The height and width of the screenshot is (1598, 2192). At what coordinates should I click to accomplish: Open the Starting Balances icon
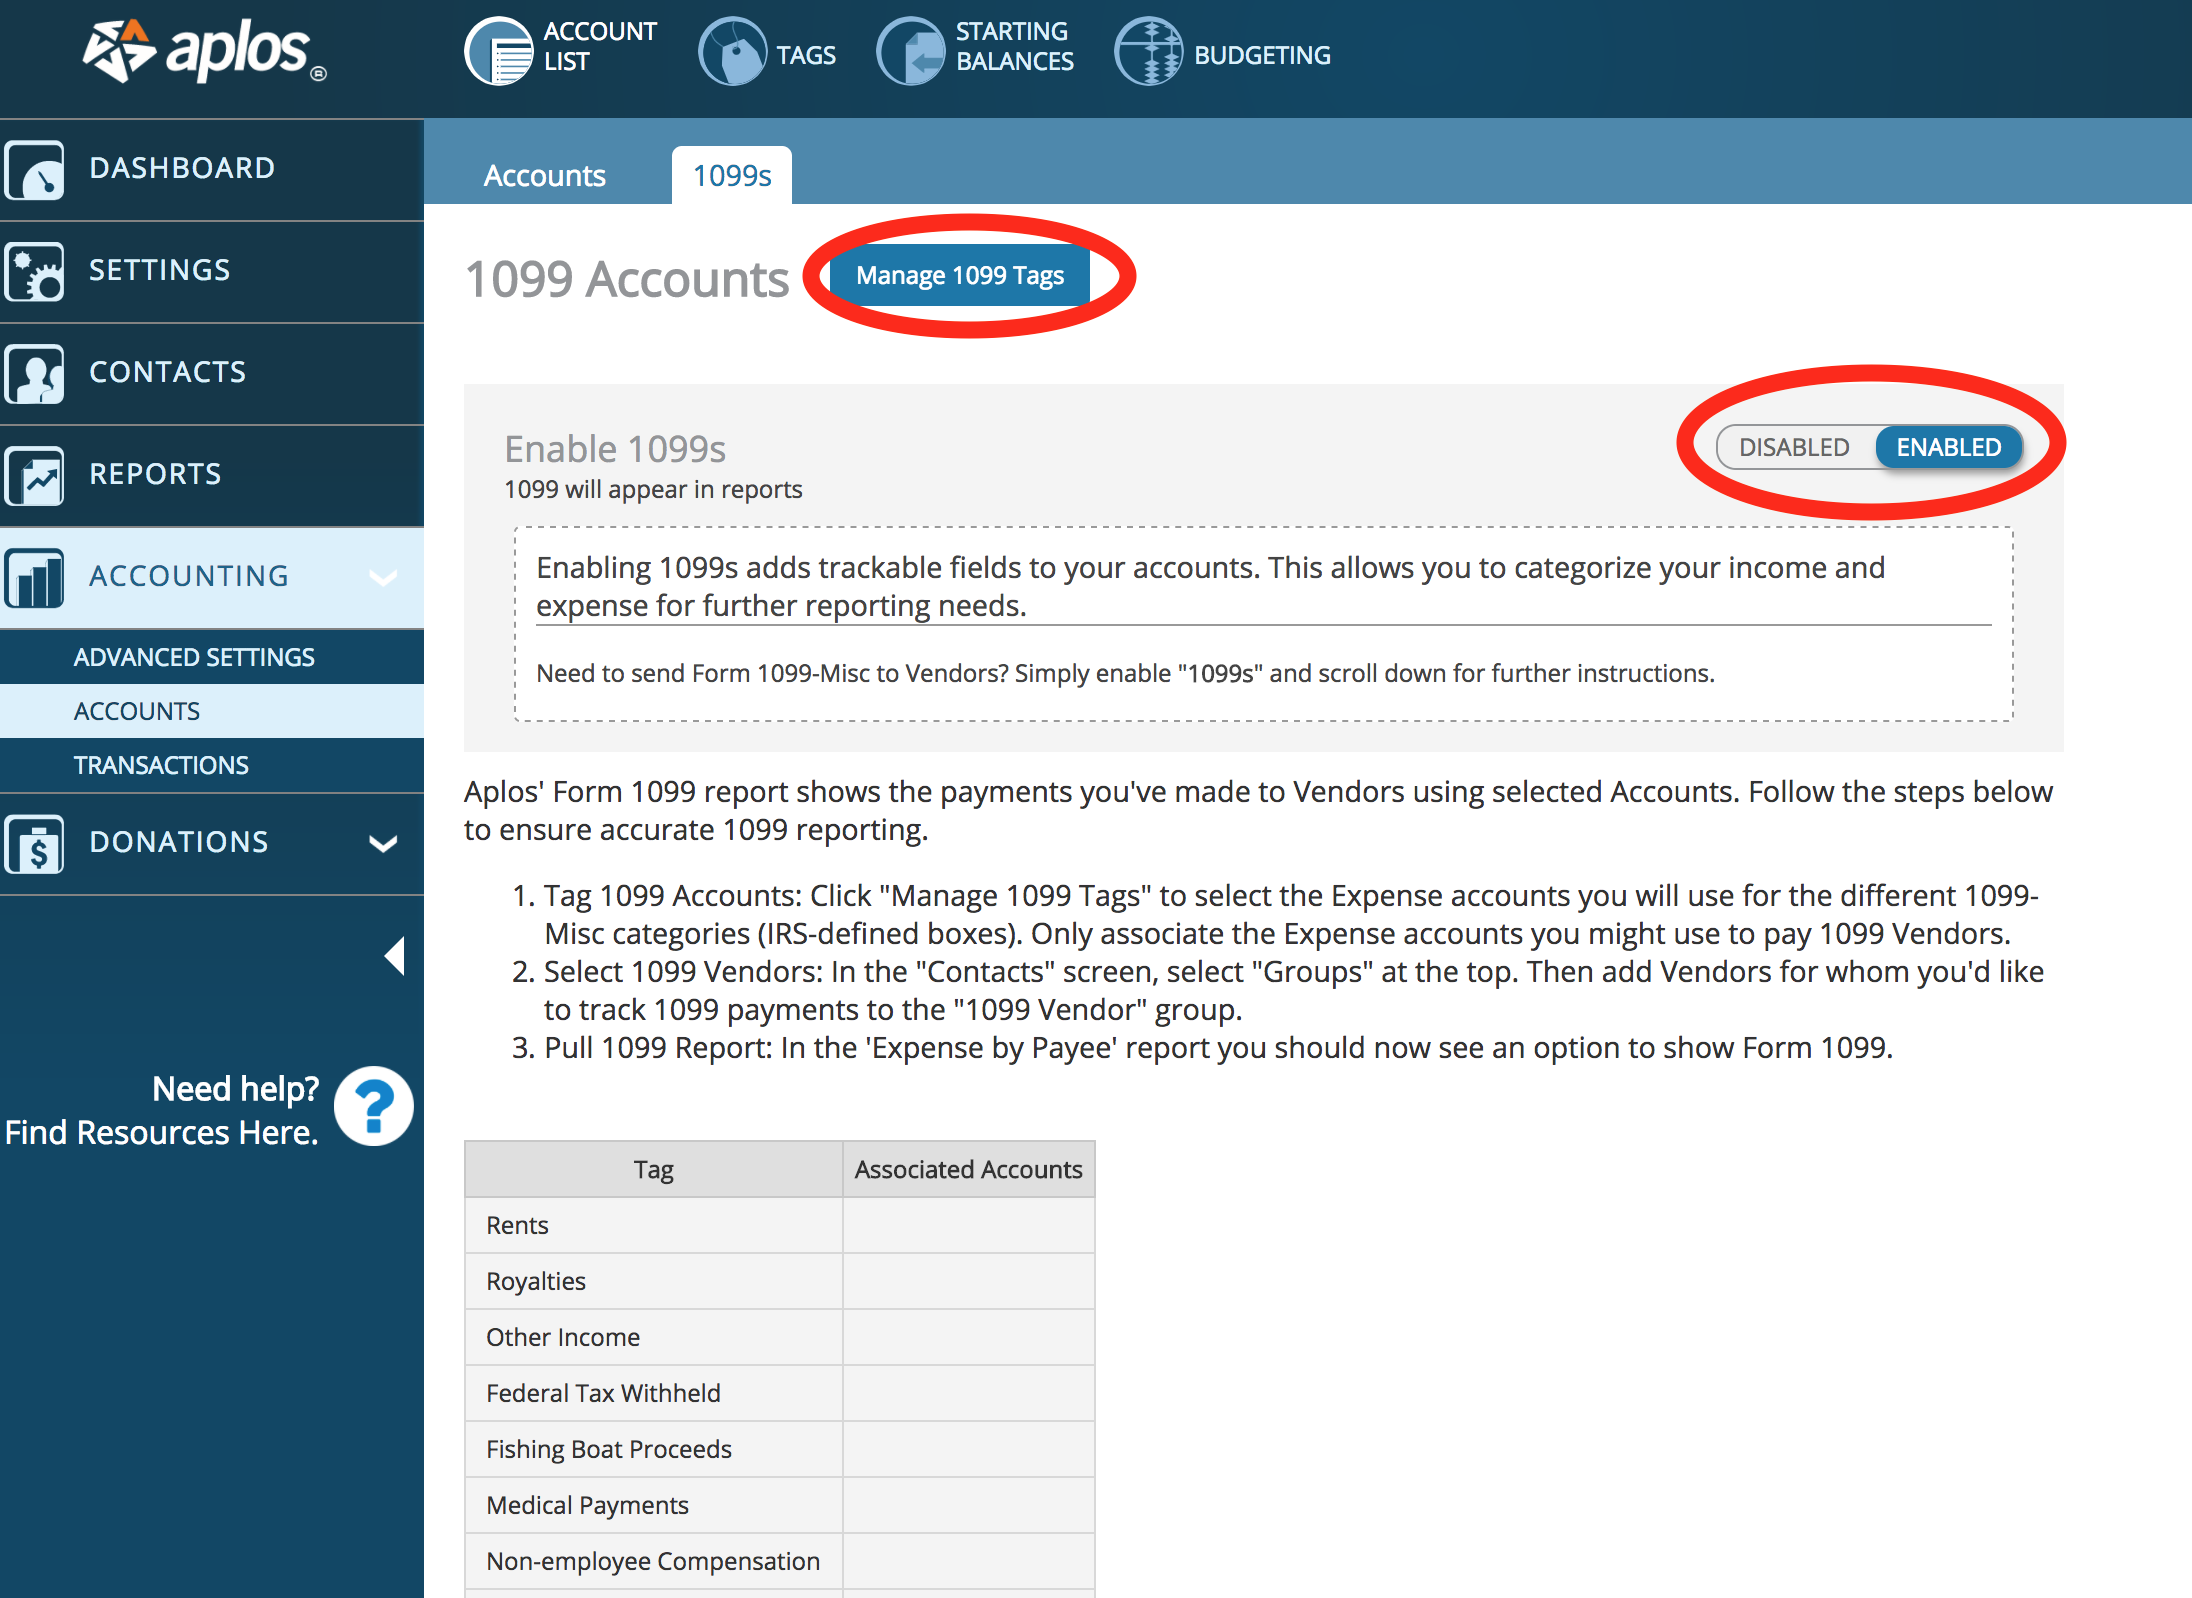(x=911, y=51)
